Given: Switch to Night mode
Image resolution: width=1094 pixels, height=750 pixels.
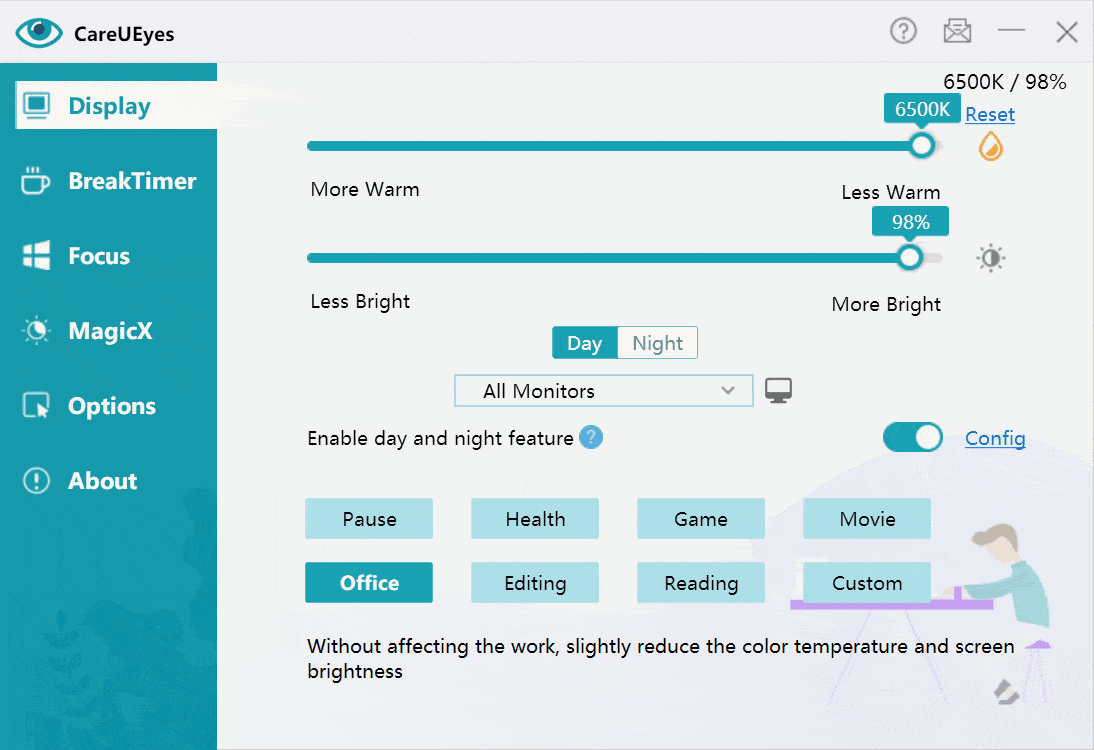Looking at the screenshot, I should tap(657, 343).
